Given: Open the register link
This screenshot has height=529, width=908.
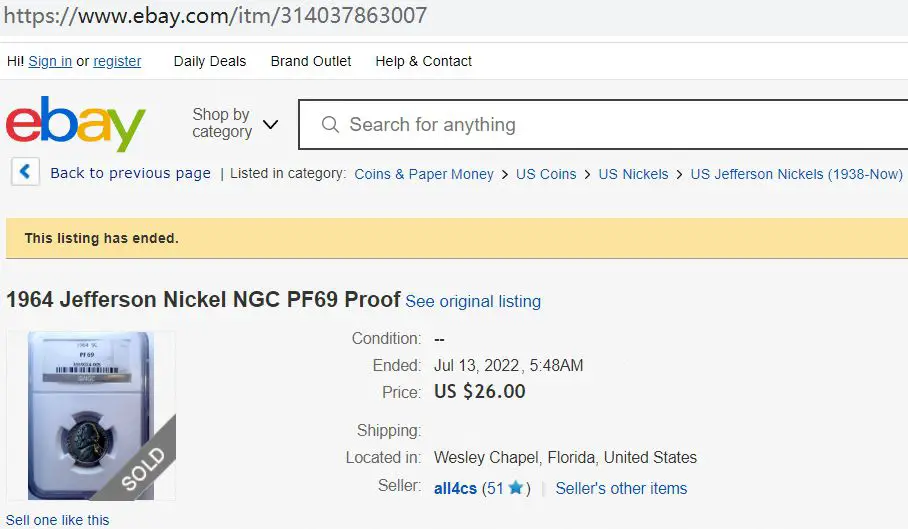Looking at the screenshot, I should tap(117, 61).
